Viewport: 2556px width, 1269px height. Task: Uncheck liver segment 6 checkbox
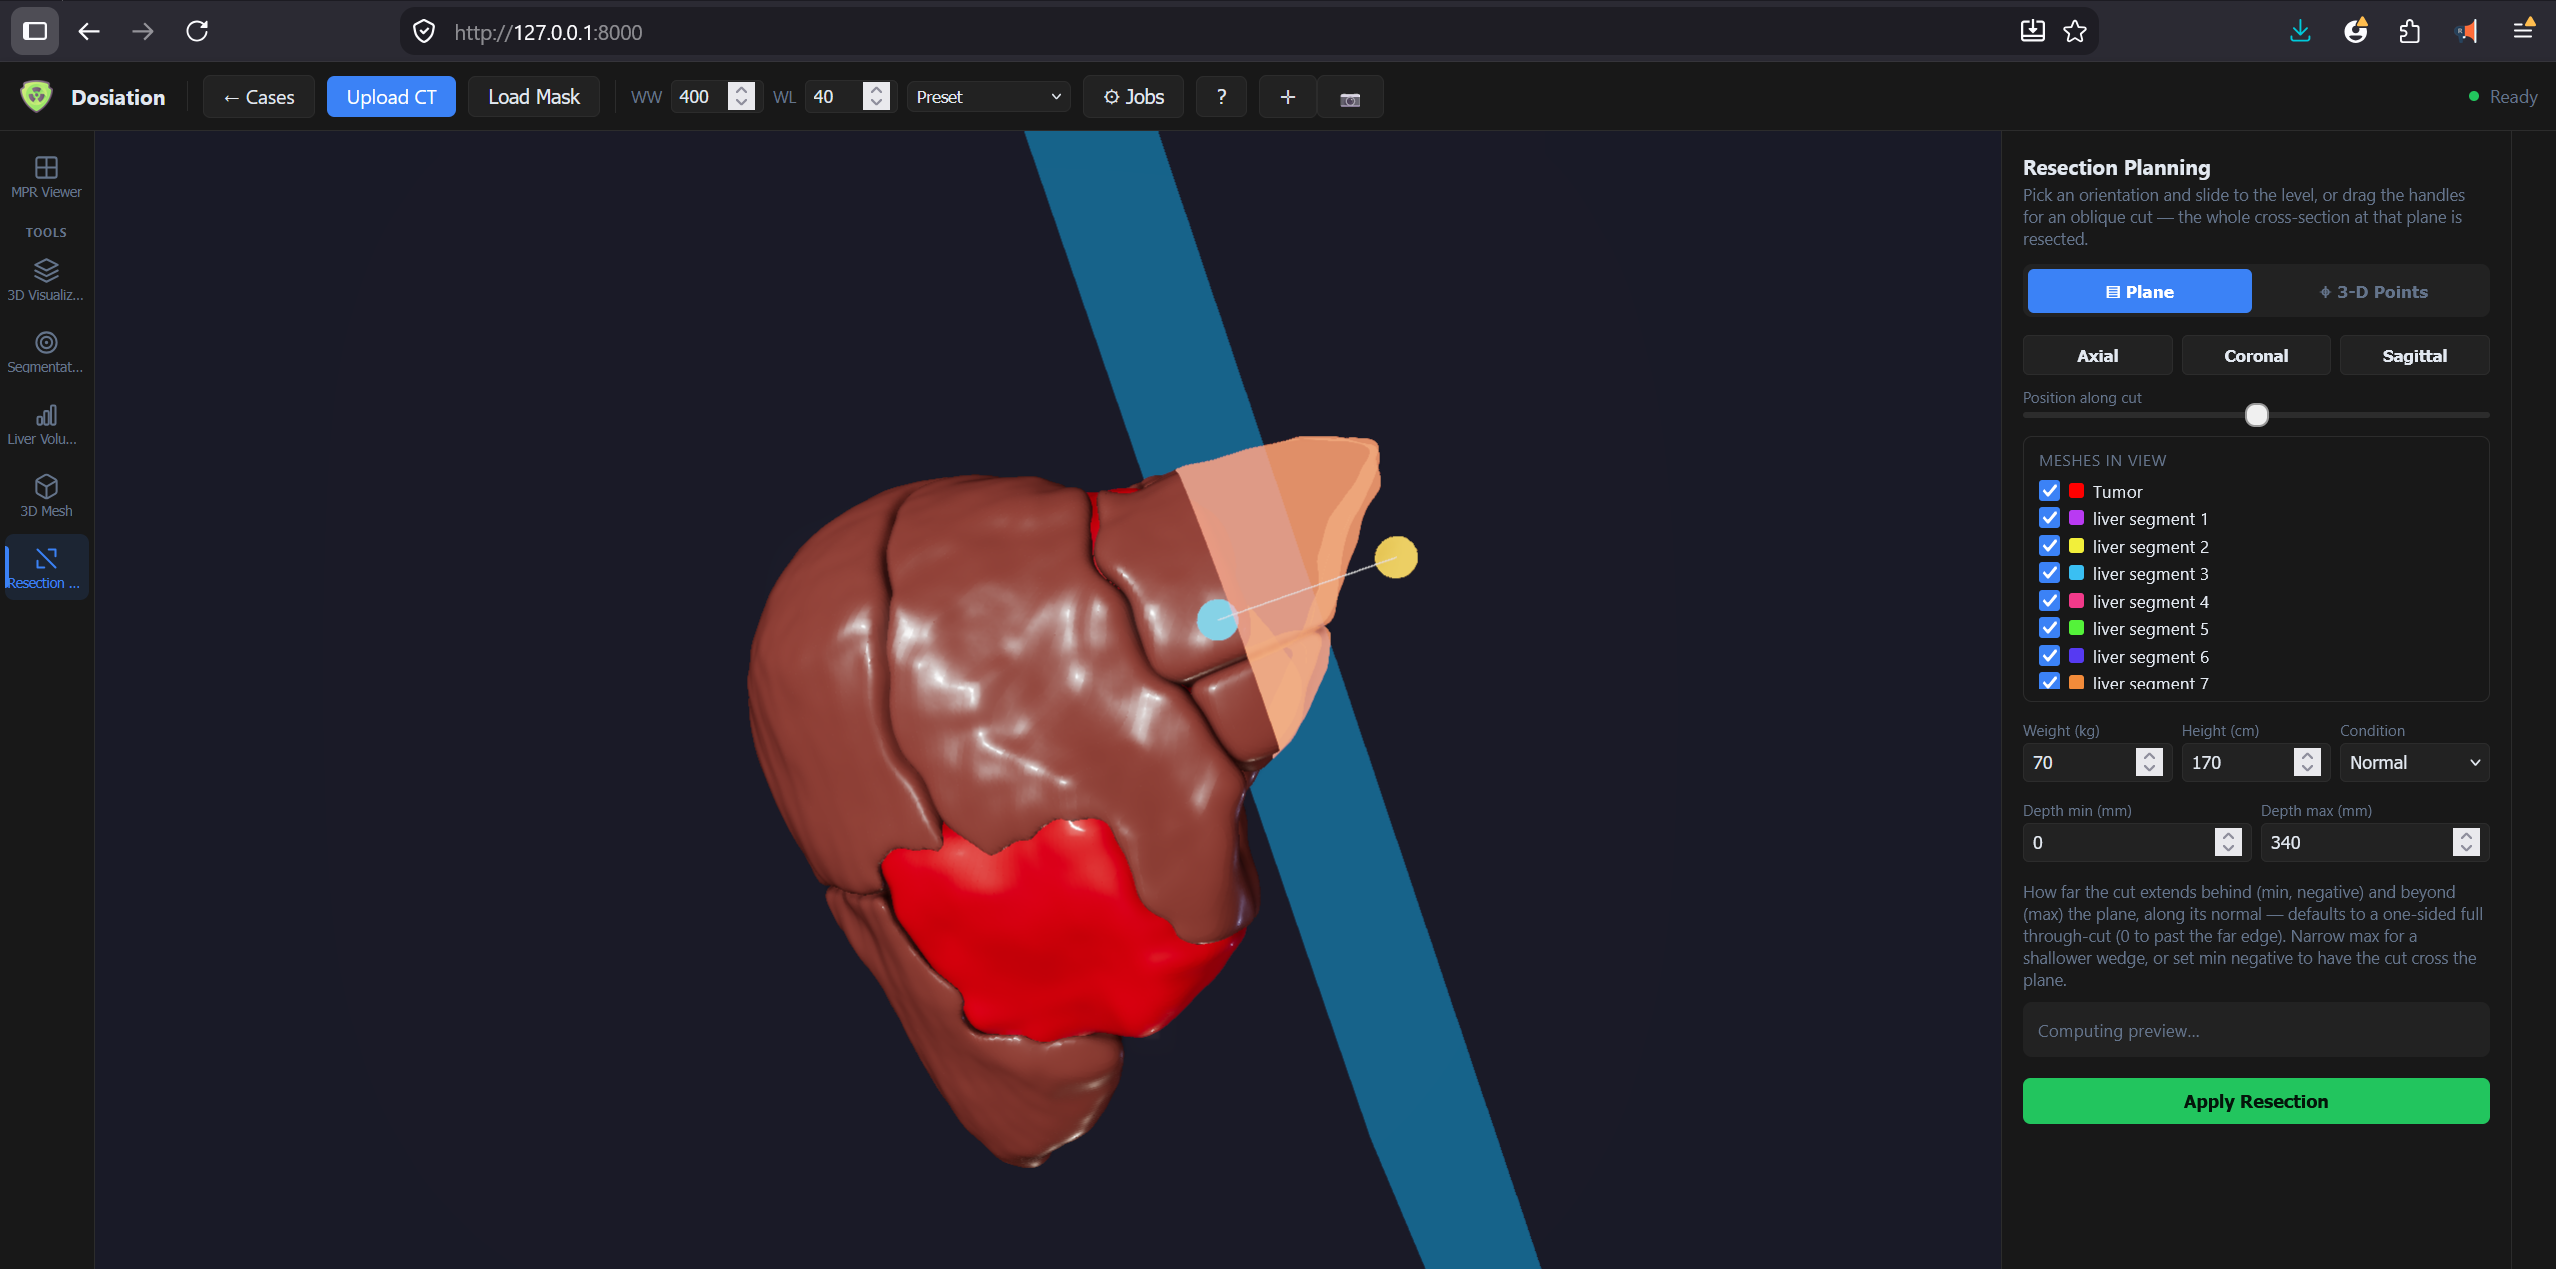(x=2049, y=656)
